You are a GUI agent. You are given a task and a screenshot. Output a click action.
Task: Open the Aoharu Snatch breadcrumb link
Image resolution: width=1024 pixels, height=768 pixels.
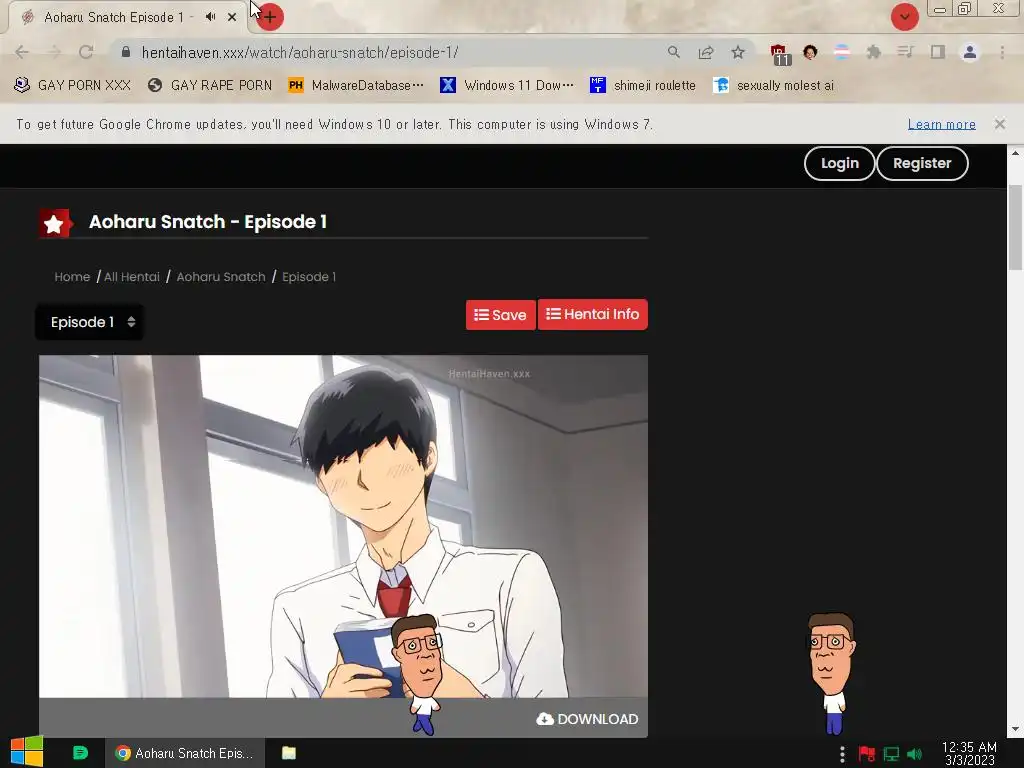[x=221, y=277]
